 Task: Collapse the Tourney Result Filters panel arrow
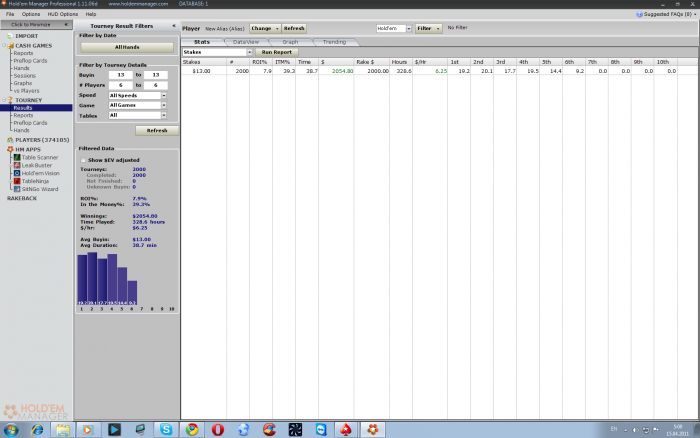click(174, 26)
